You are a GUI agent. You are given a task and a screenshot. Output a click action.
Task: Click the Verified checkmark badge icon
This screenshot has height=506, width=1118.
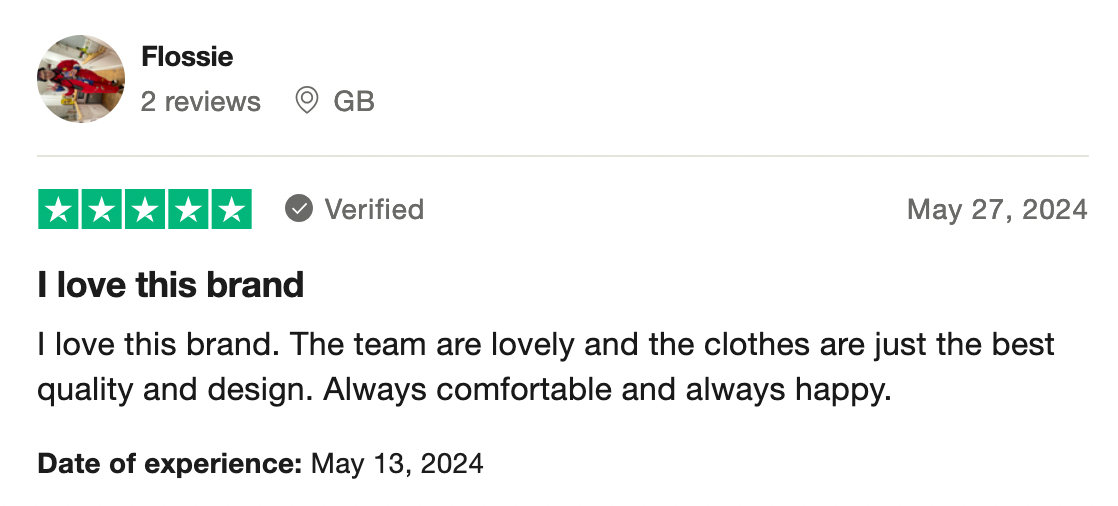298,209
